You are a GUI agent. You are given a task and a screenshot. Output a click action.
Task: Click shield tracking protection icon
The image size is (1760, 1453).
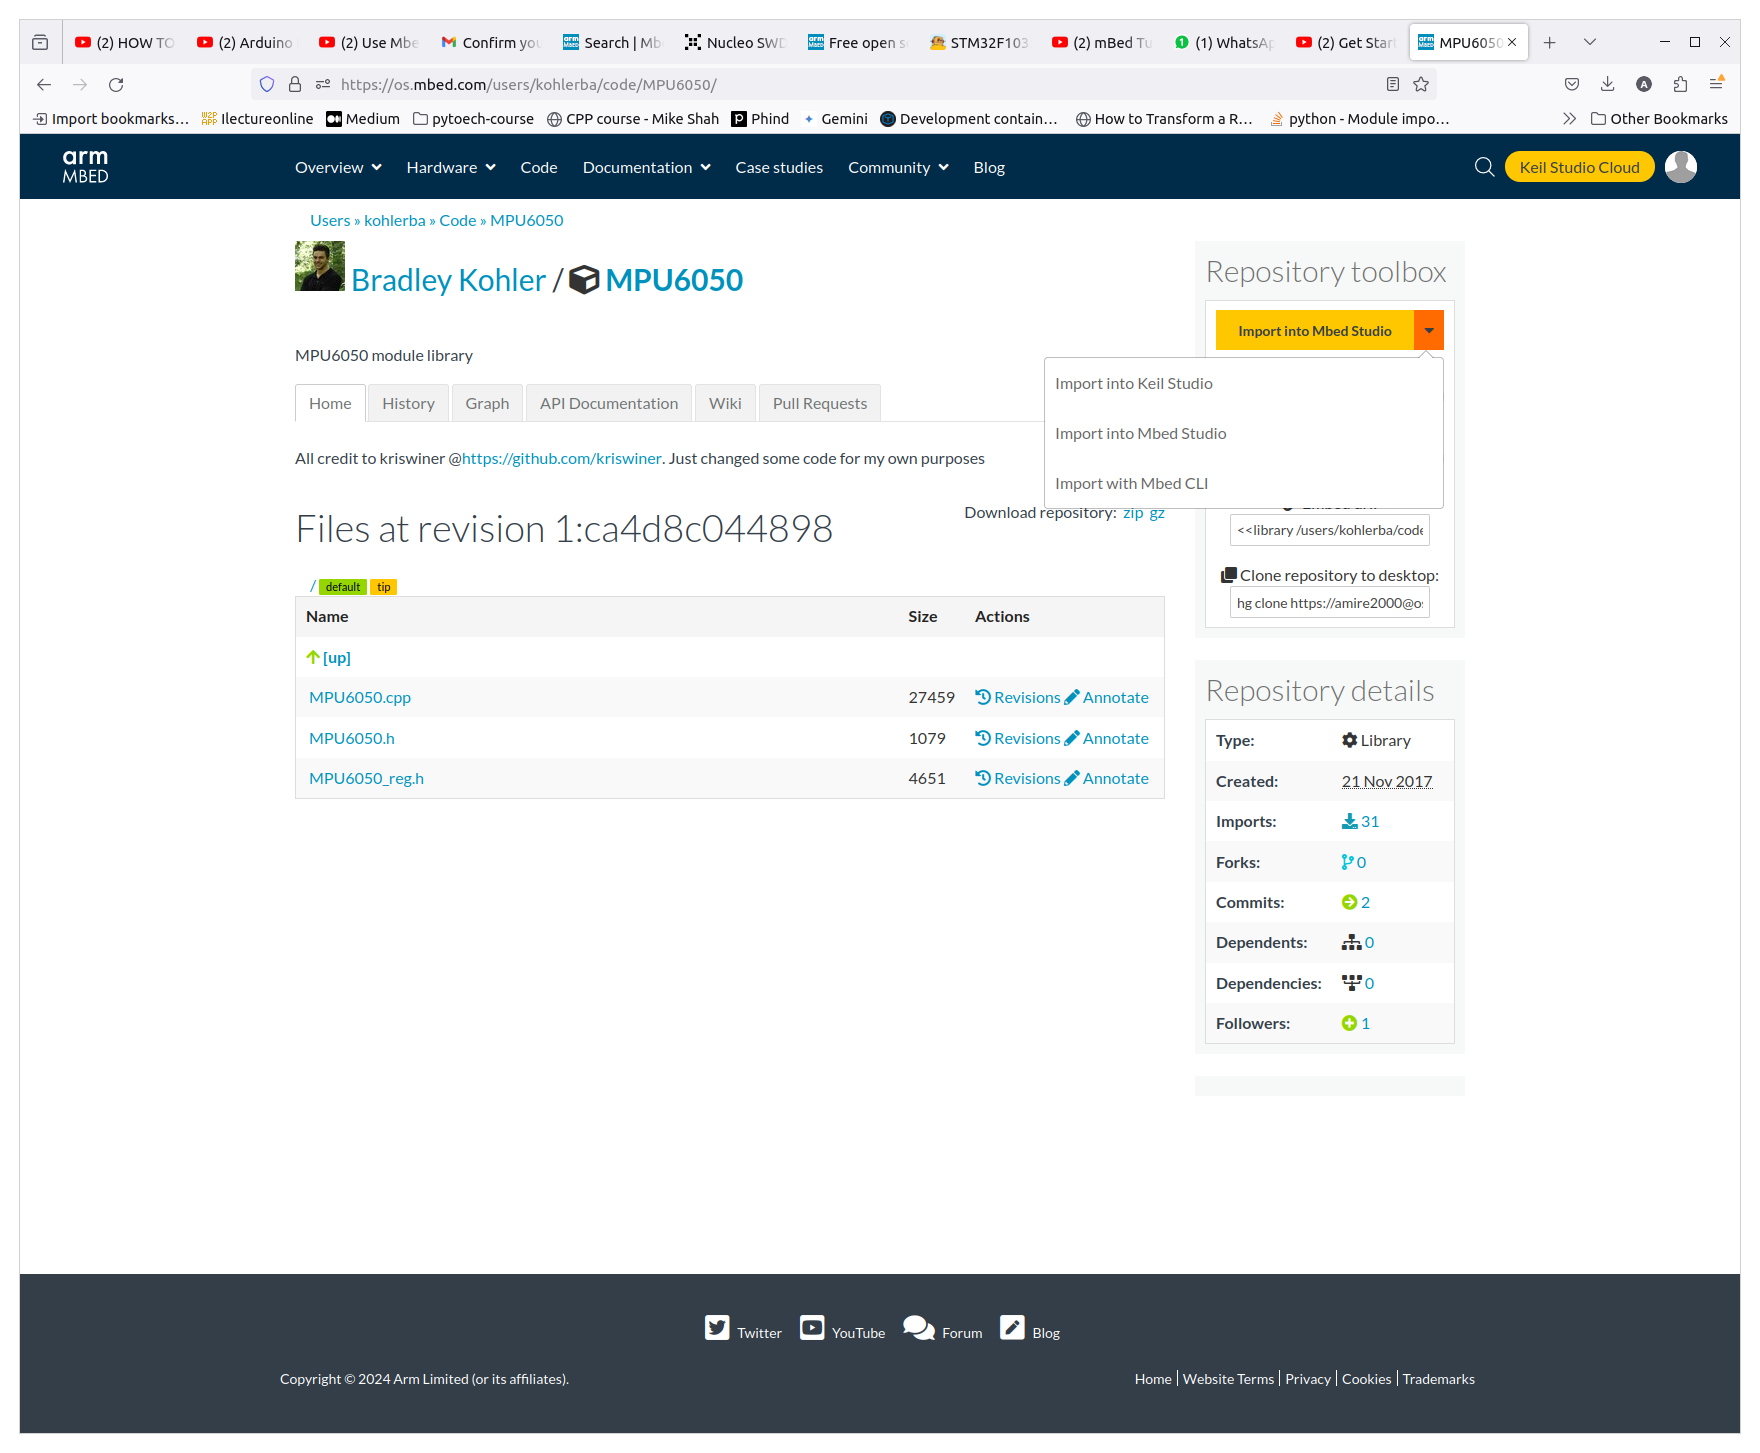point(267,85)
